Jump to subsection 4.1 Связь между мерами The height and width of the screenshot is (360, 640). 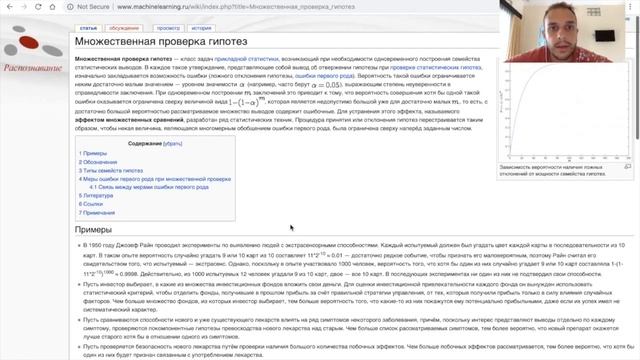point(149,187)
